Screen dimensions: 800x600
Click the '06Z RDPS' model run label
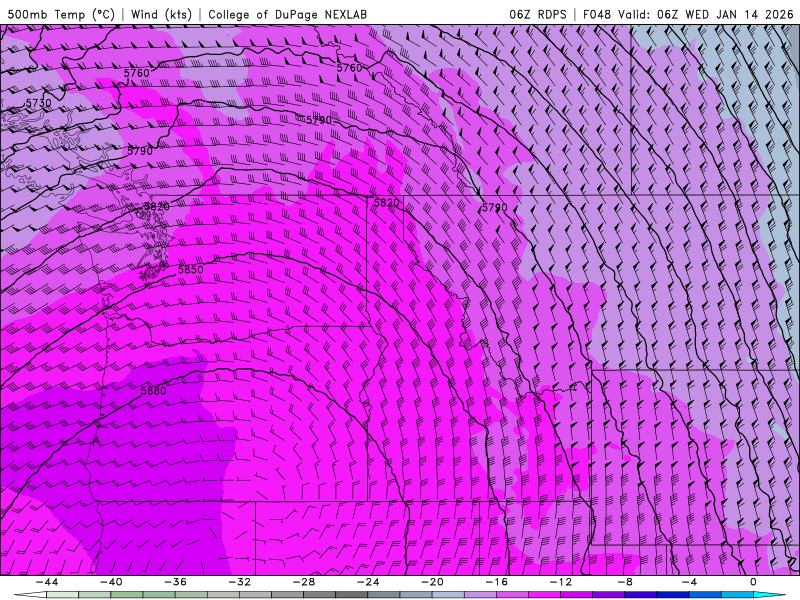tap(538, 14)
